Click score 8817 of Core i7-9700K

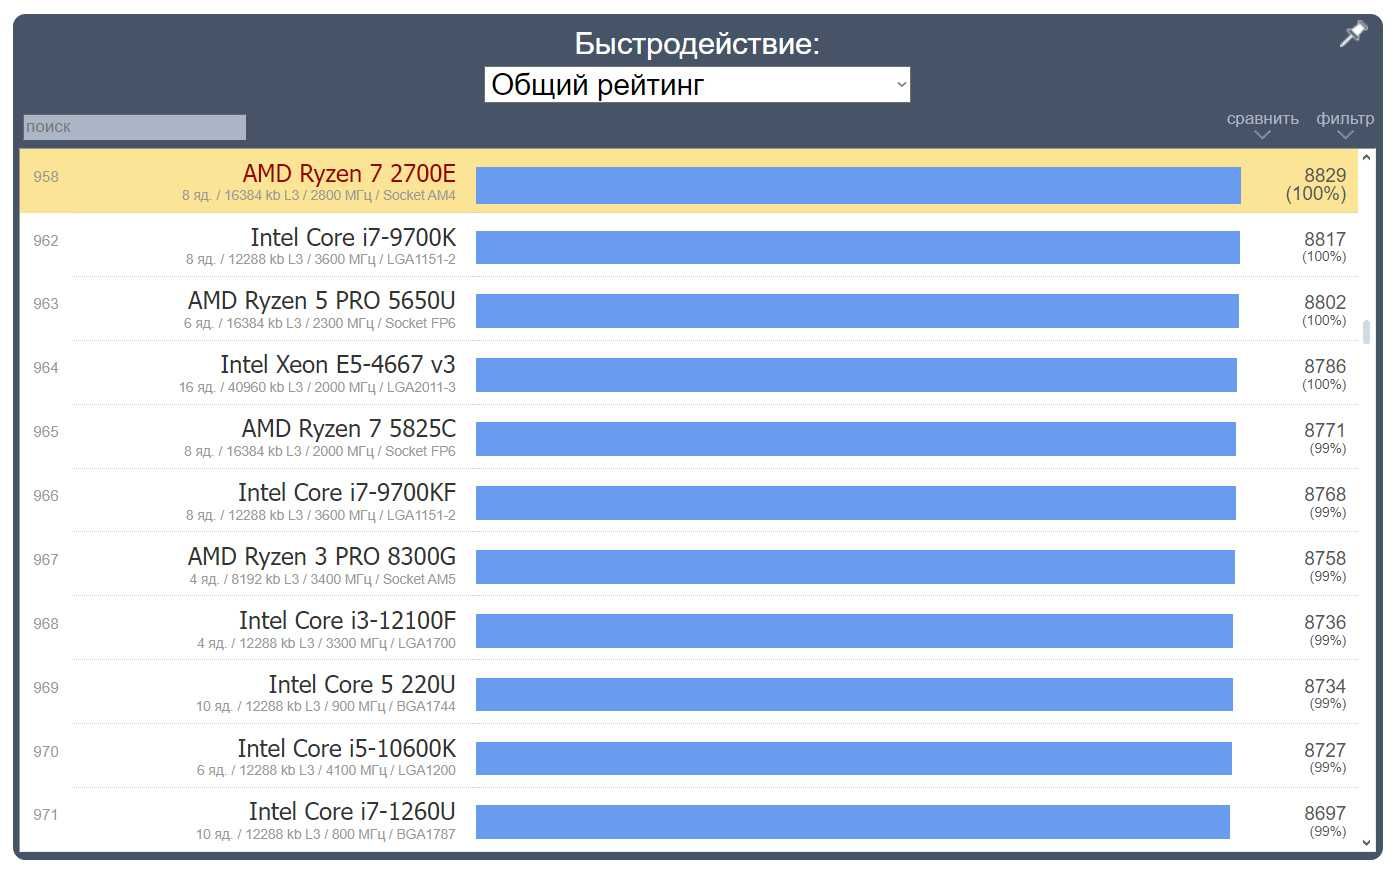pyautogui.click(x=1325, y=239)
